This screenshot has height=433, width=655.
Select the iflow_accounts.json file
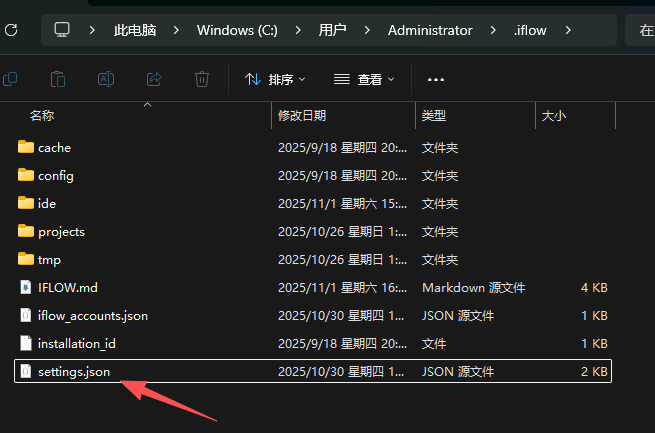tap(92, 315)
